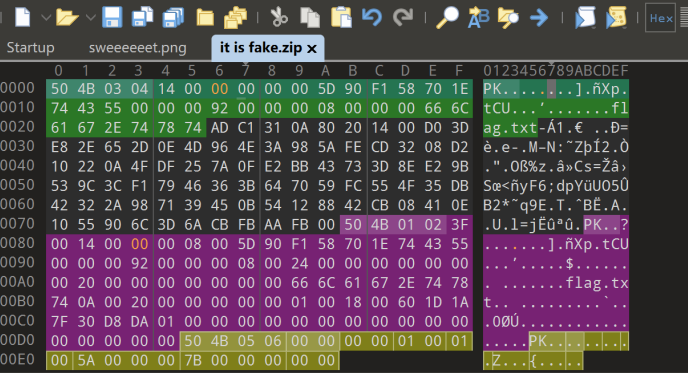688x373 pixels.
Task: Select byte '50' at the start of row 0000
Action: click(59, 89)
